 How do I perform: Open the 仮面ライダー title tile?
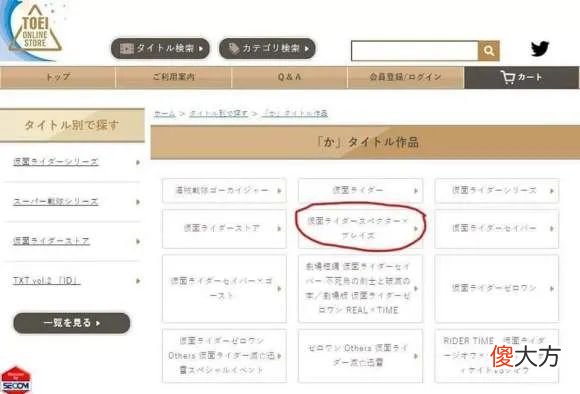(x=361, y=191)
